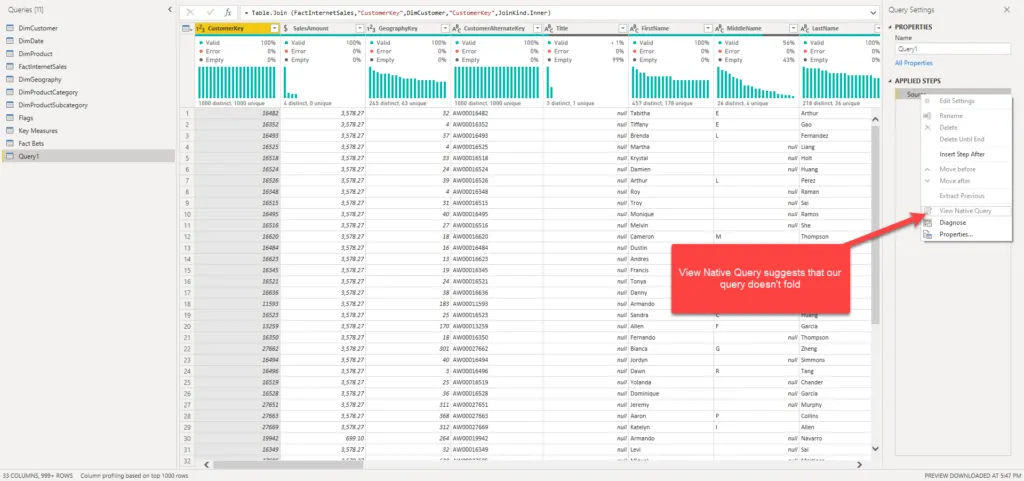The height and width of the screenshot is (481, 1024).
Task: Open FirstName column filter dropdown
Action: tap(709, 29)
